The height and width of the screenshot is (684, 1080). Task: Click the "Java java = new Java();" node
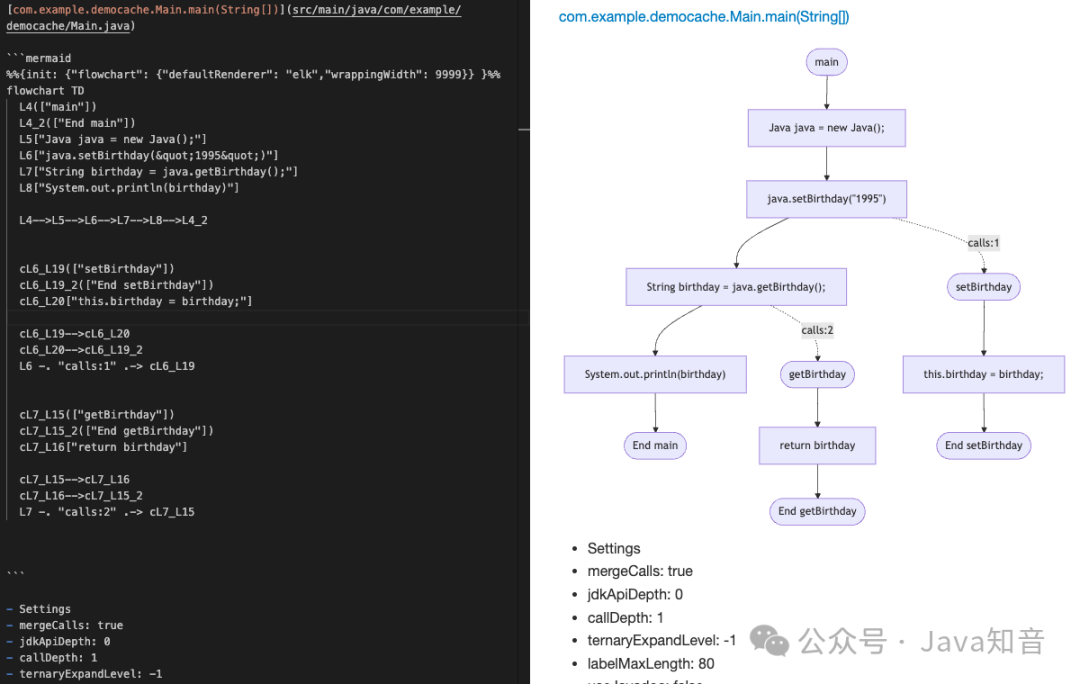pos(826,127)
